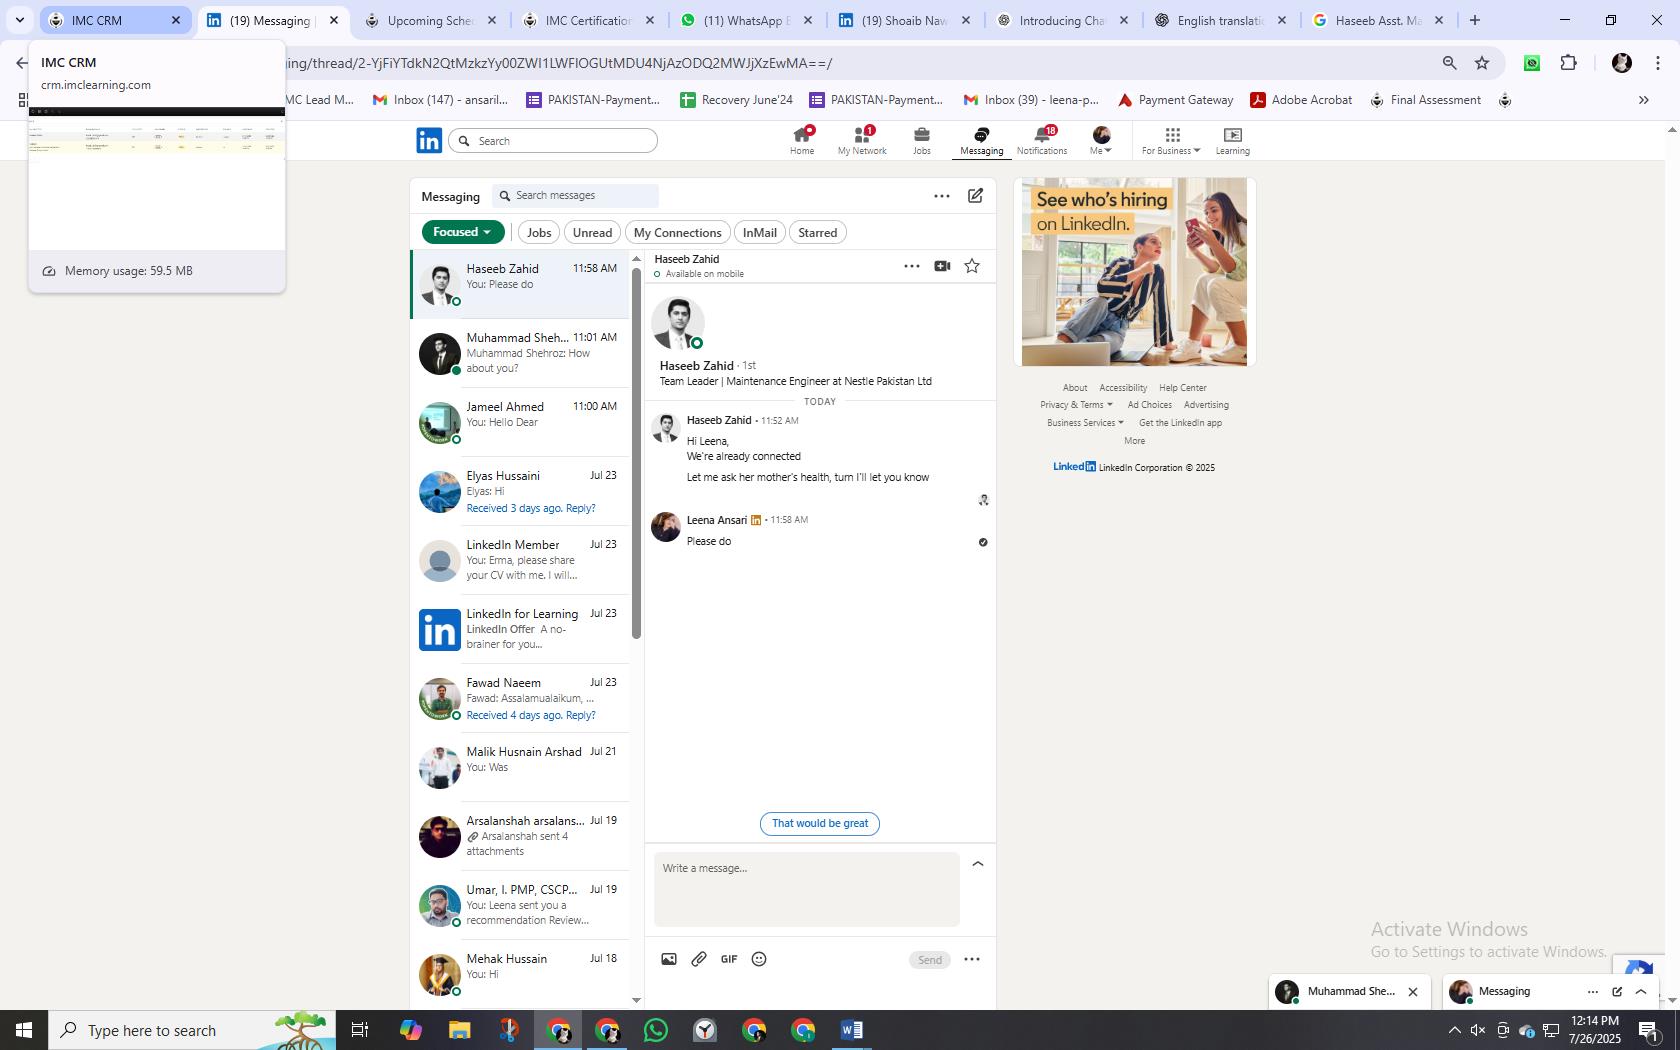
Task: Show more bookmarks chevron
Action: tap(1643, 100)
